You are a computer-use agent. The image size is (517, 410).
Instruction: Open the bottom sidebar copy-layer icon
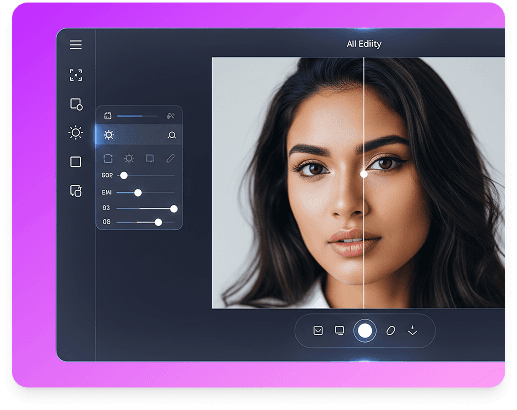pyautogui.click(x=76, y=191)
